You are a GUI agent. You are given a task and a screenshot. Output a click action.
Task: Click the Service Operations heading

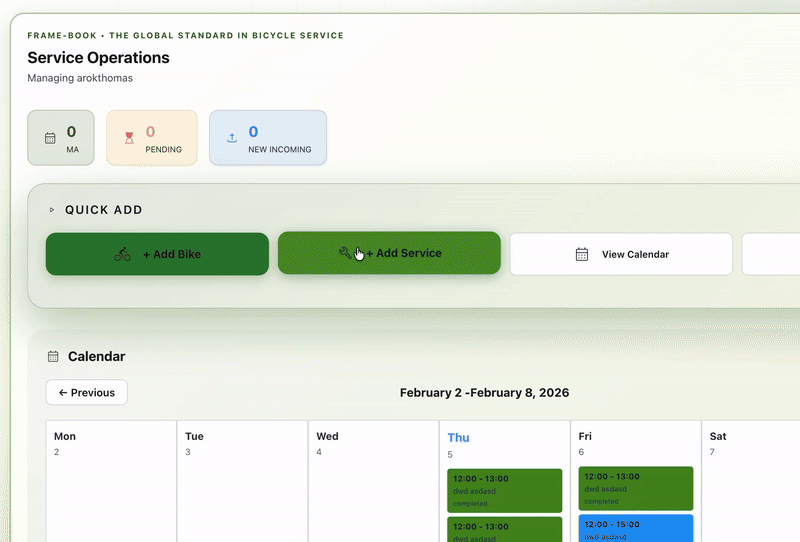tap(98, 58)
